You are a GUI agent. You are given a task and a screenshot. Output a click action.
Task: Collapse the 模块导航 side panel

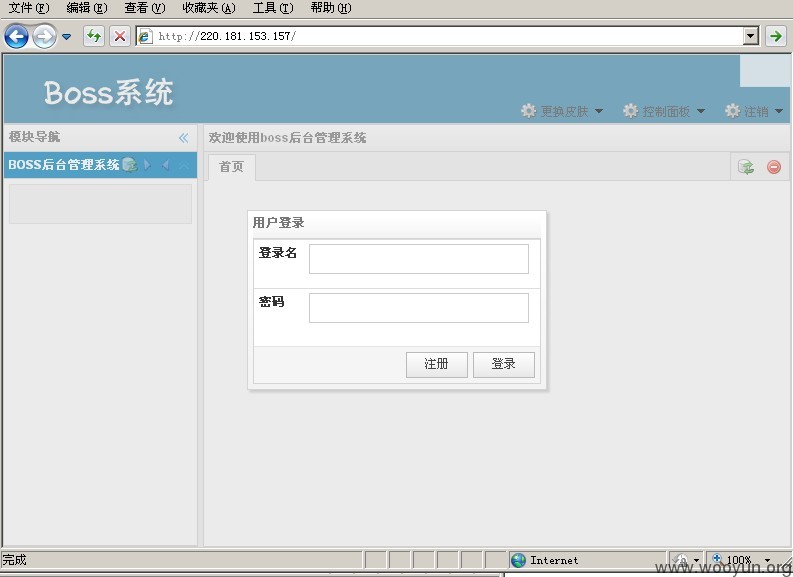pos(184,138)
